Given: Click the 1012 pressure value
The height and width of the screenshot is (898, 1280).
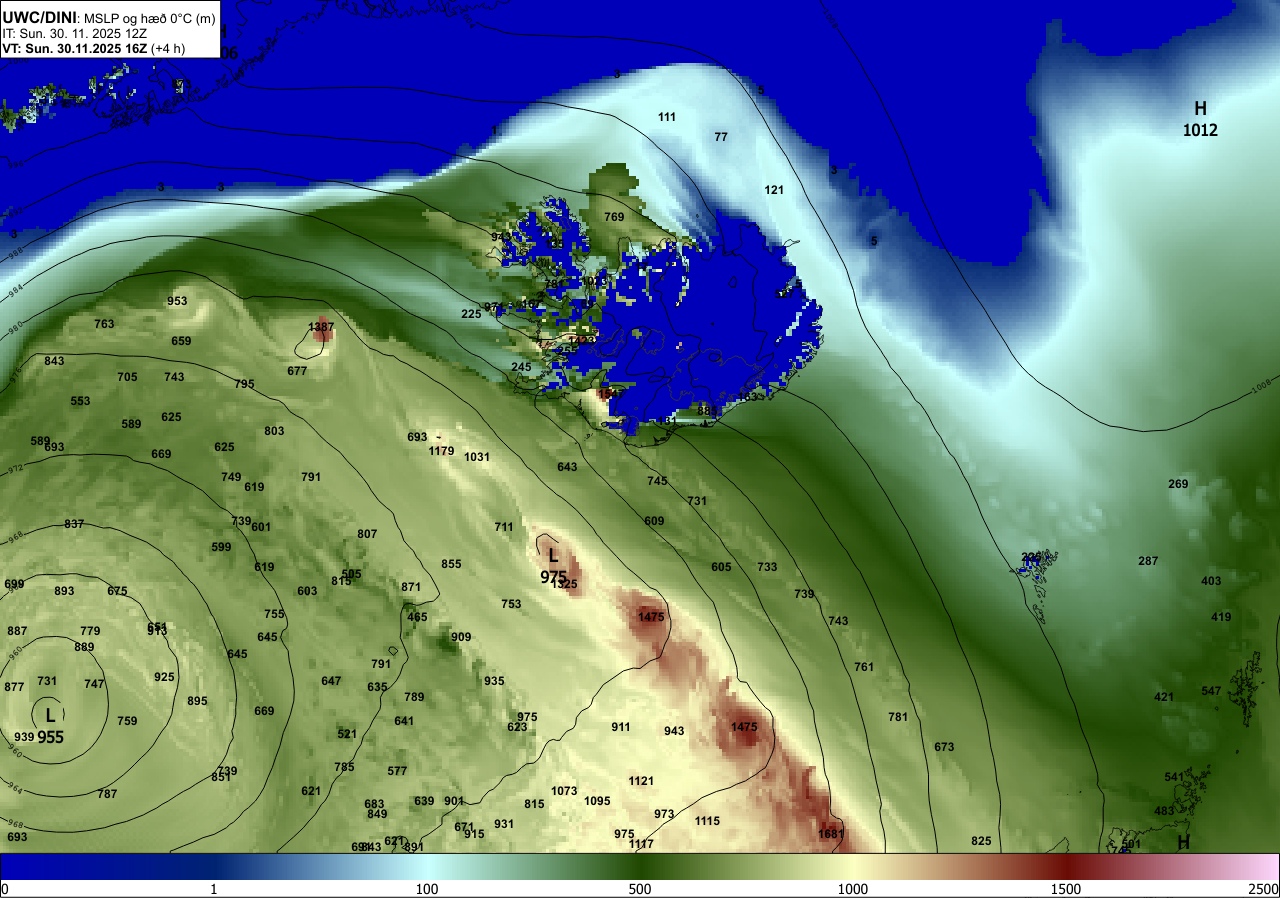Looking at the screenshot, I should coord(1200,130).
